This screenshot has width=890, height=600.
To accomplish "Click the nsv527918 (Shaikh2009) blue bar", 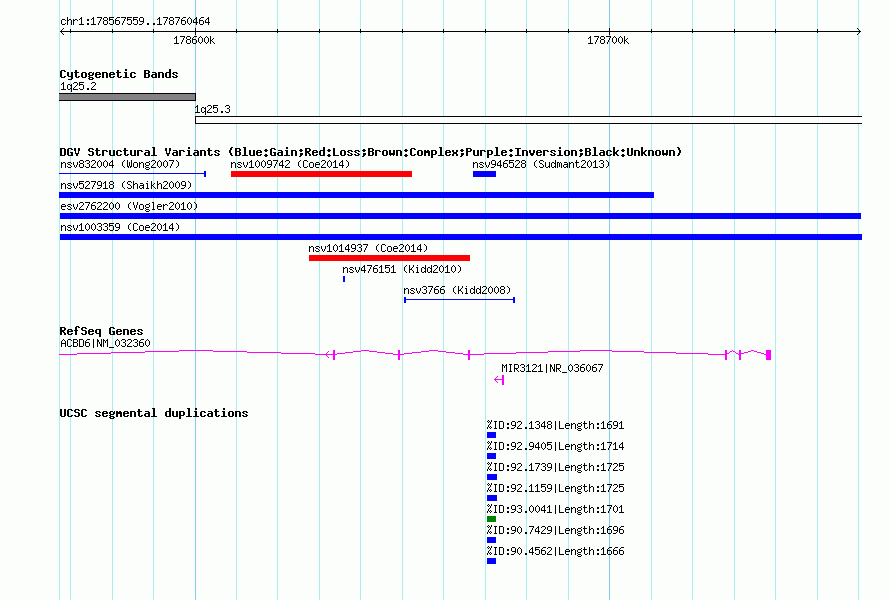I will pyautogui.click(x=356, y=195).
